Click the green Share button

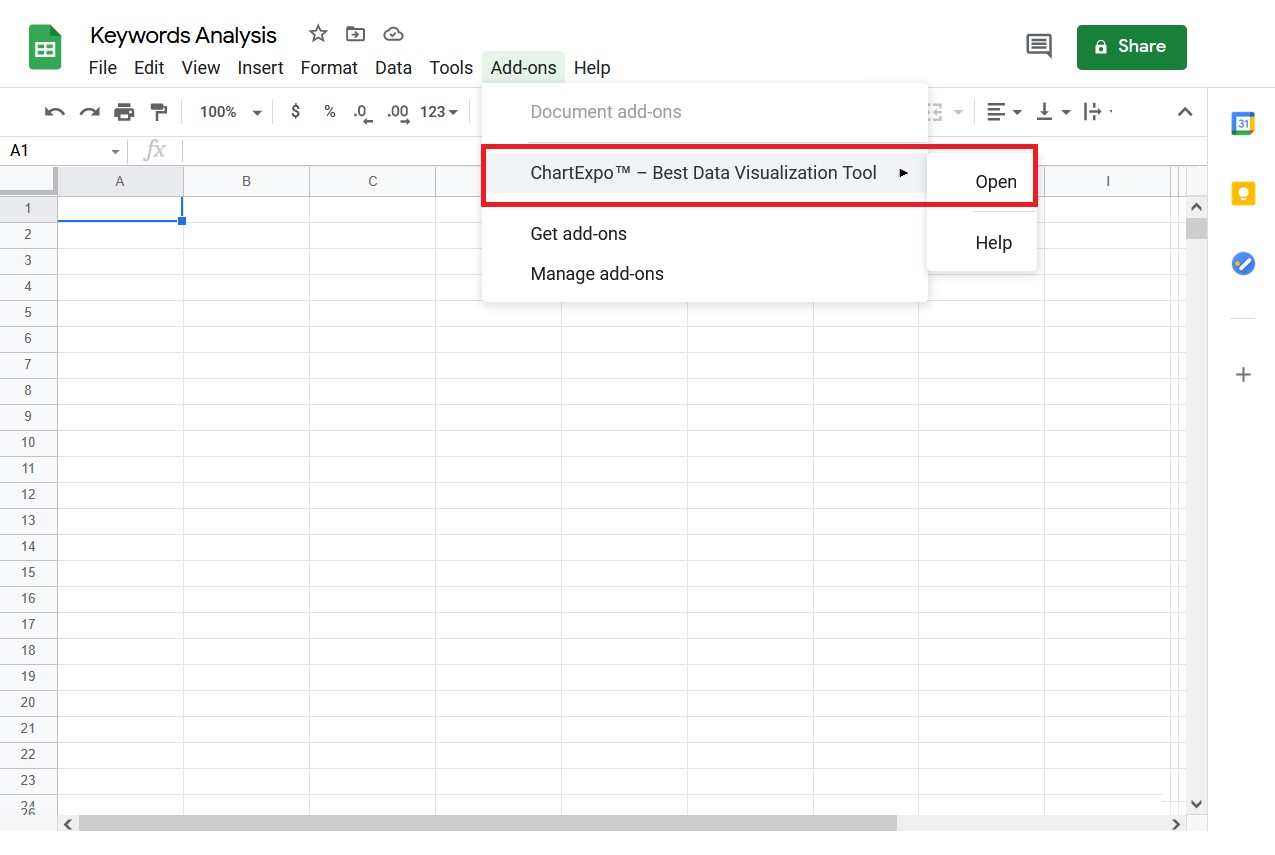click(1131, 47)
